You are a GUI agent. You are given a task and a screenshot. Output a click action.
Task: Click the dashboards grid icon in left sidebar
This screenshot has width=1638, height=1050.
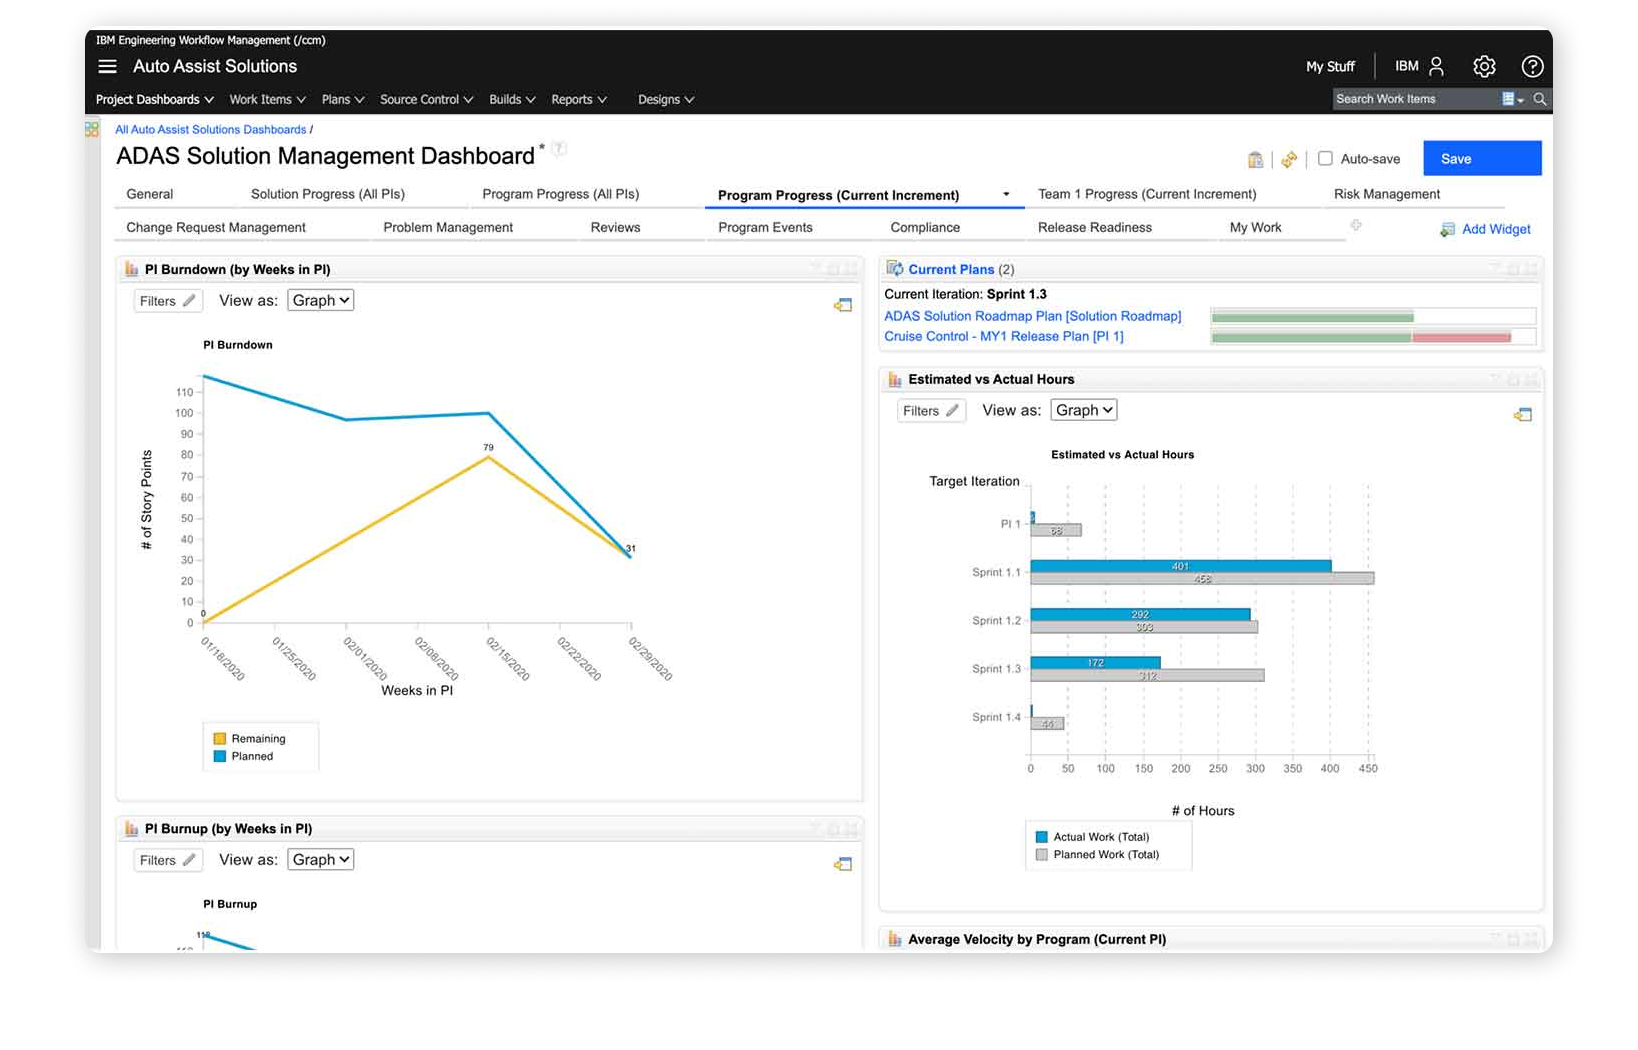pyautogui.click(x=92, y=129)
